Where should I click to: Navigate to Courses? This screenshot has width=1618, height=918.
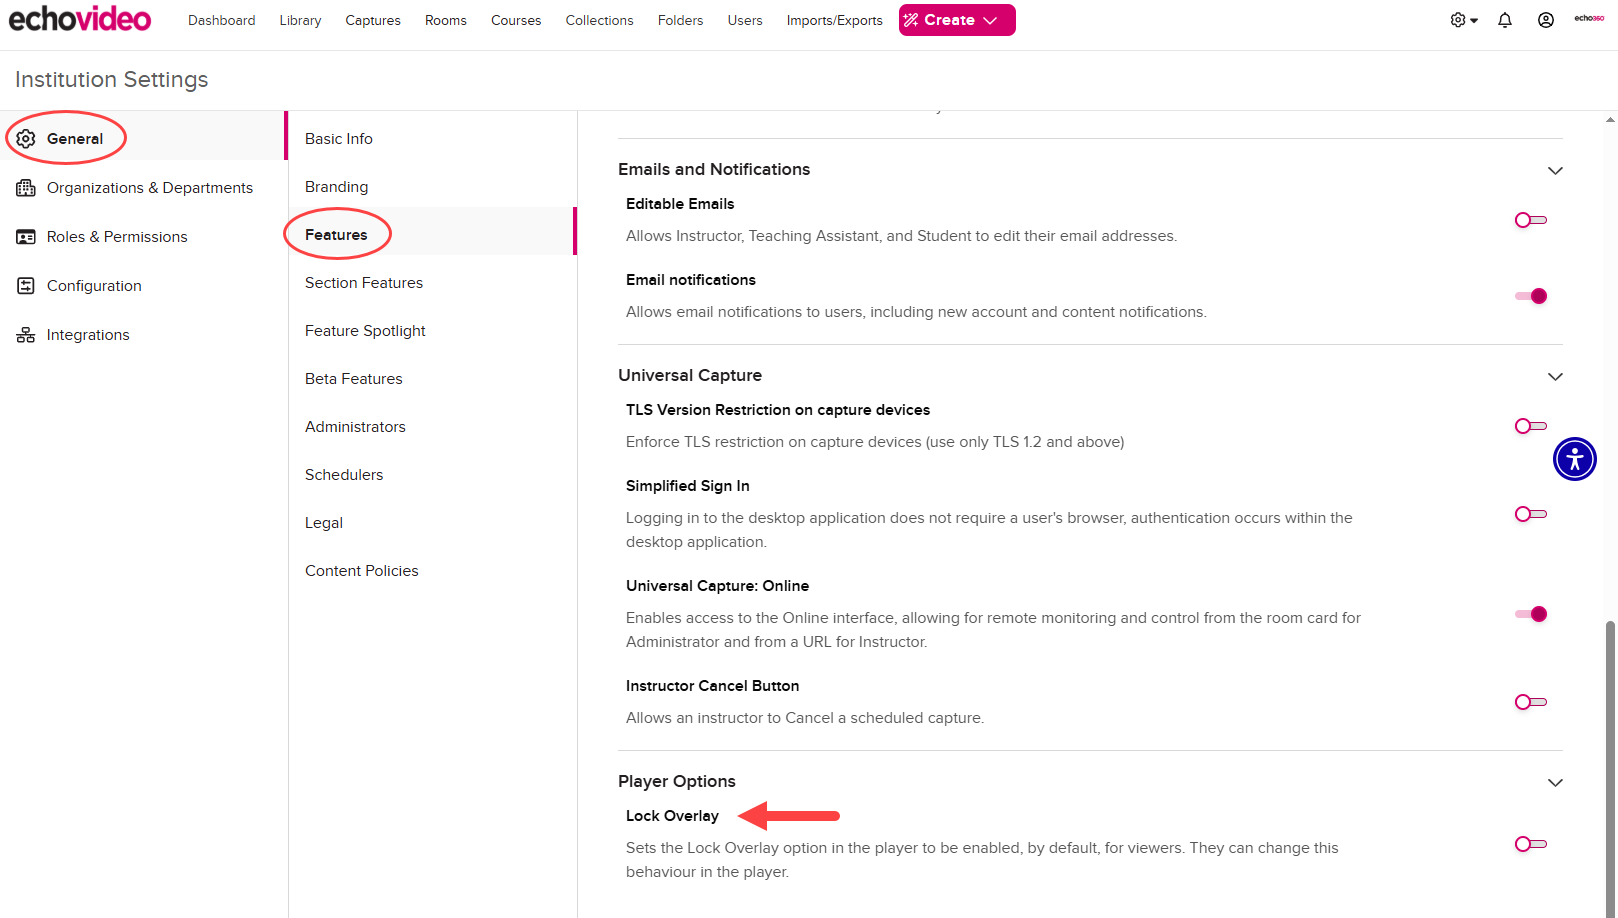tap(516, 20)
